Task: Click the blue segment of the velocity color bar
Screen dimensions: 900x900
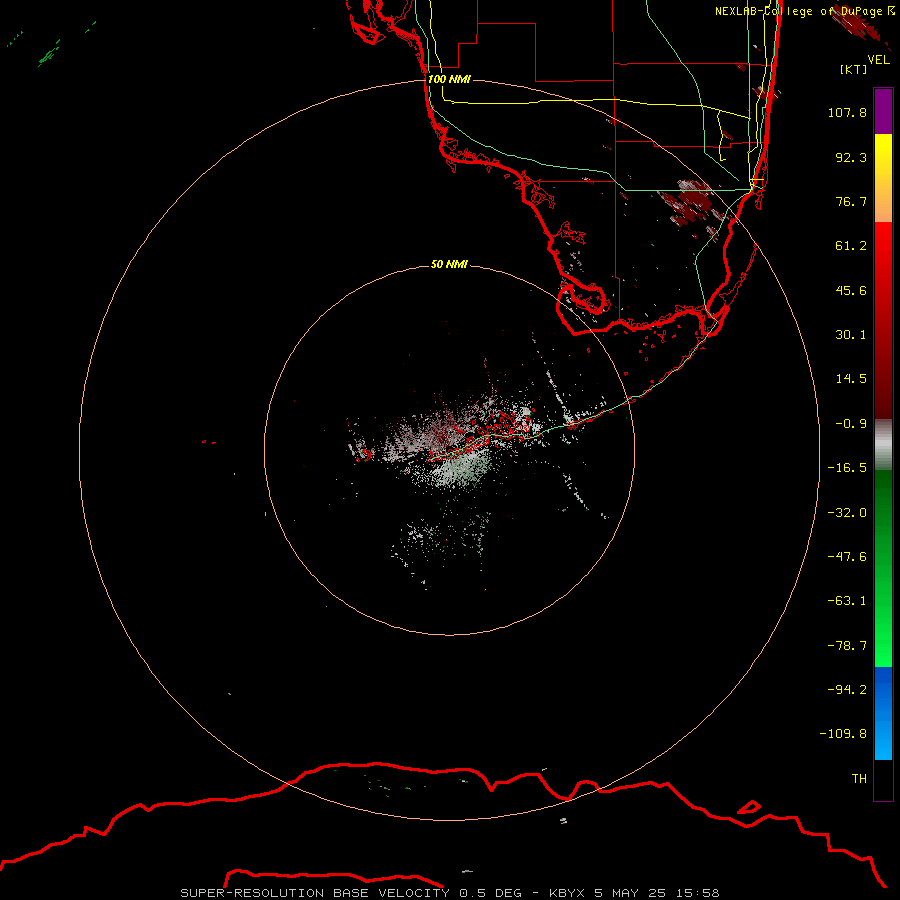Action: coord(883,713)
